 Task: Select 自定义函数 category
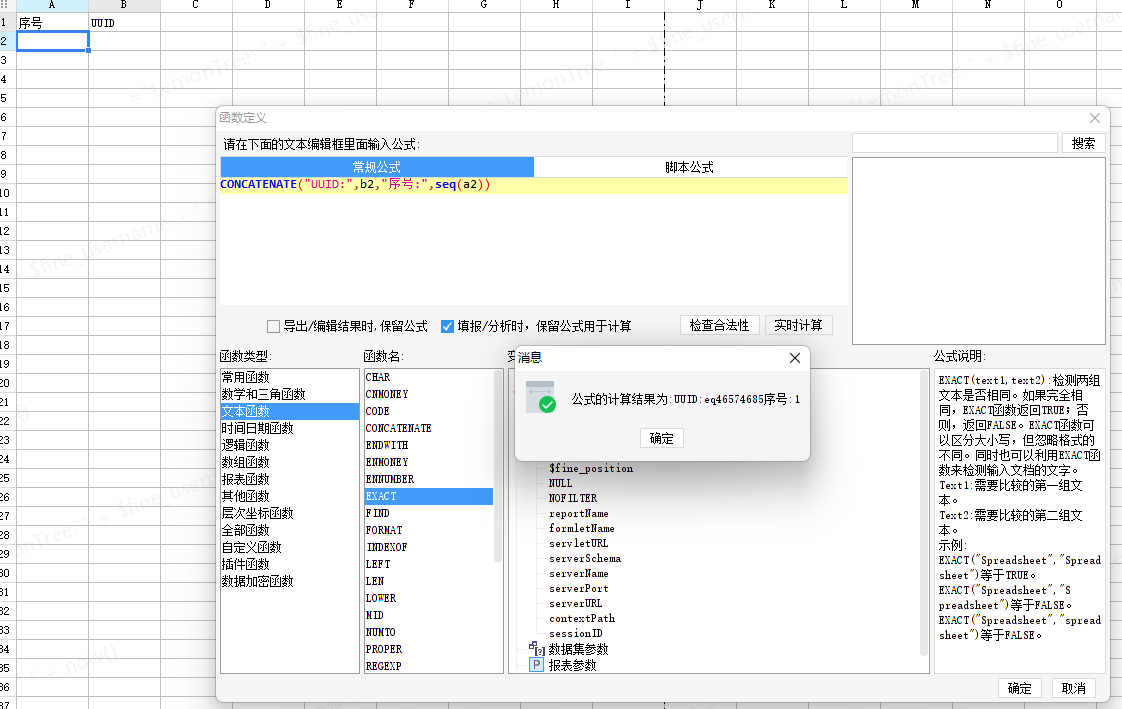click(x=290, y=547)
